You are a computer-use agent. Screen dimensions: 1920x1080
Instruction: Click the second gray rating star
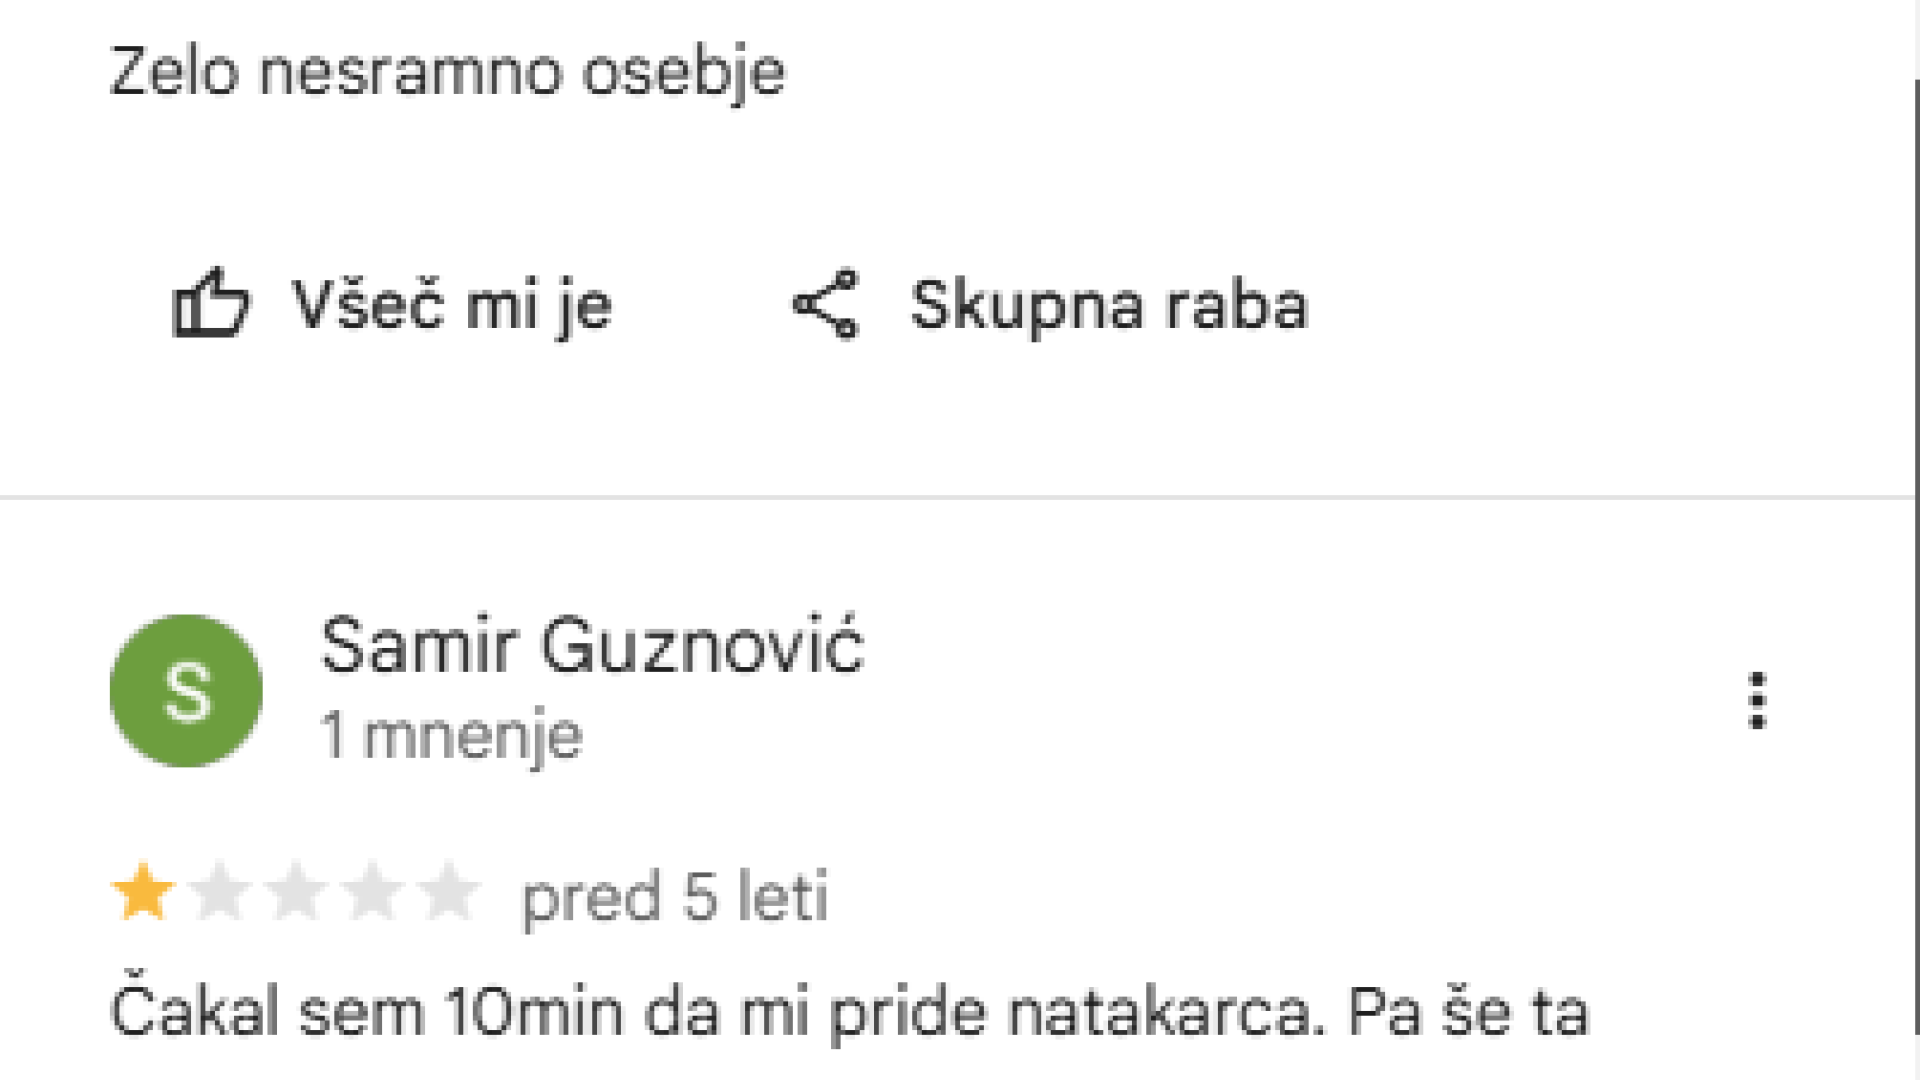tap(219, 892)
